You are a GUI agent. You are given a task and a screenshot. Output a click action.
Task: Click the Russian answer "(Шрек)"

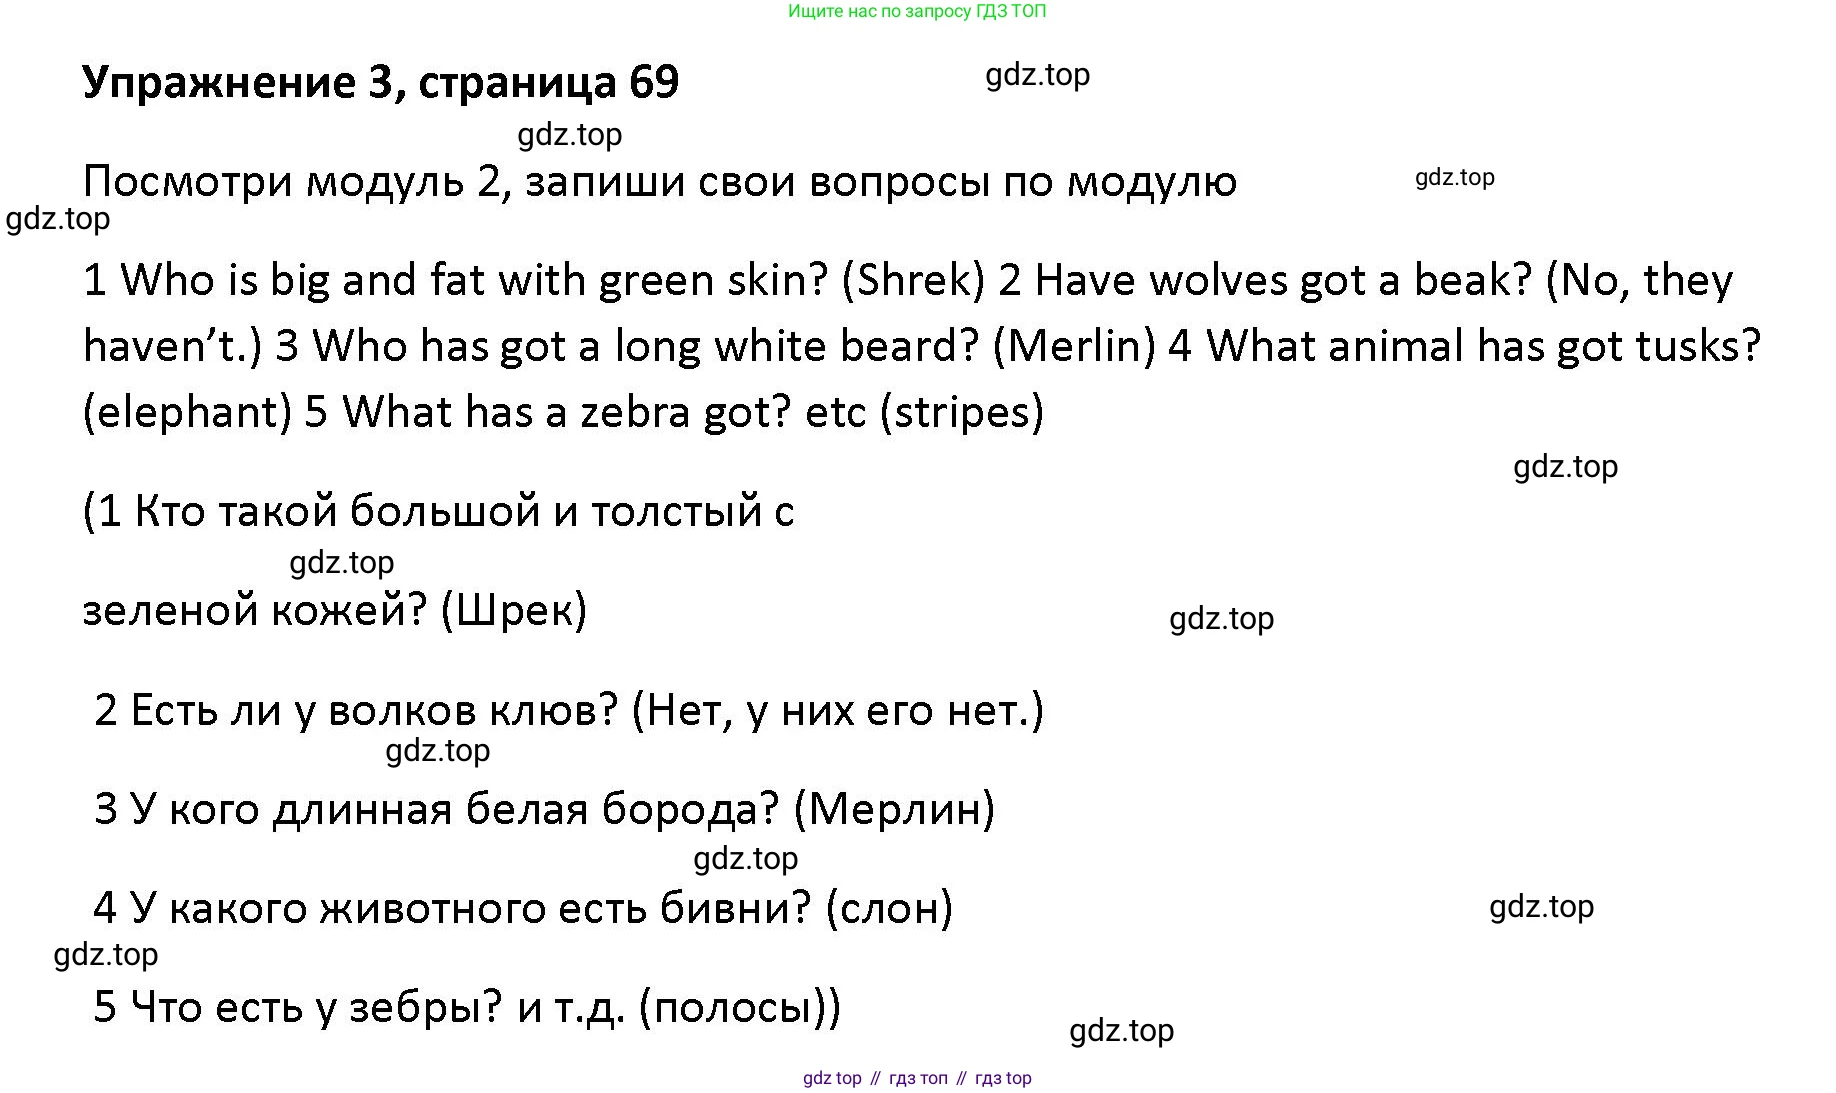click(x=513, y=610)
